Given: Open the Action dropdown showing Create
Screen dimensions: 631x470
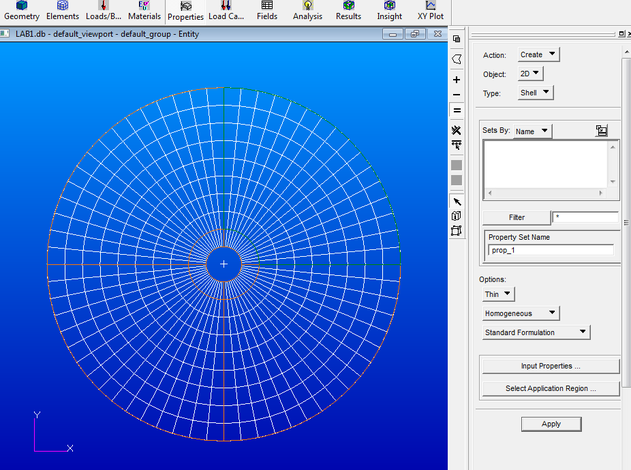Looking at the screenshot, I should tap(539, 55).
